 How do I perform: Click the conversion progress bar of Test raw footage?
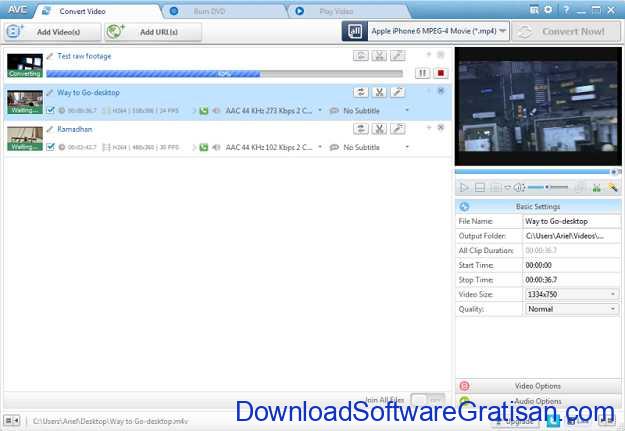point(224,74)
